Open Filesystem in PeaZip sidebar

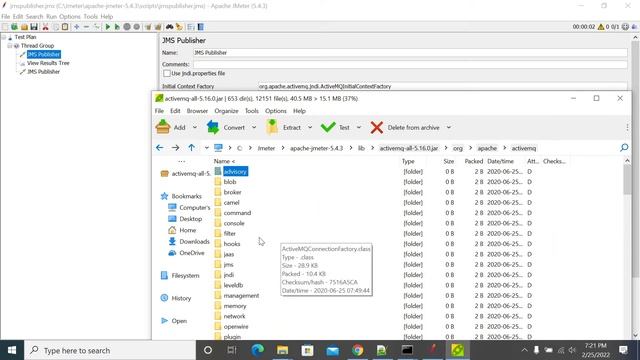[x=180, y=276]
